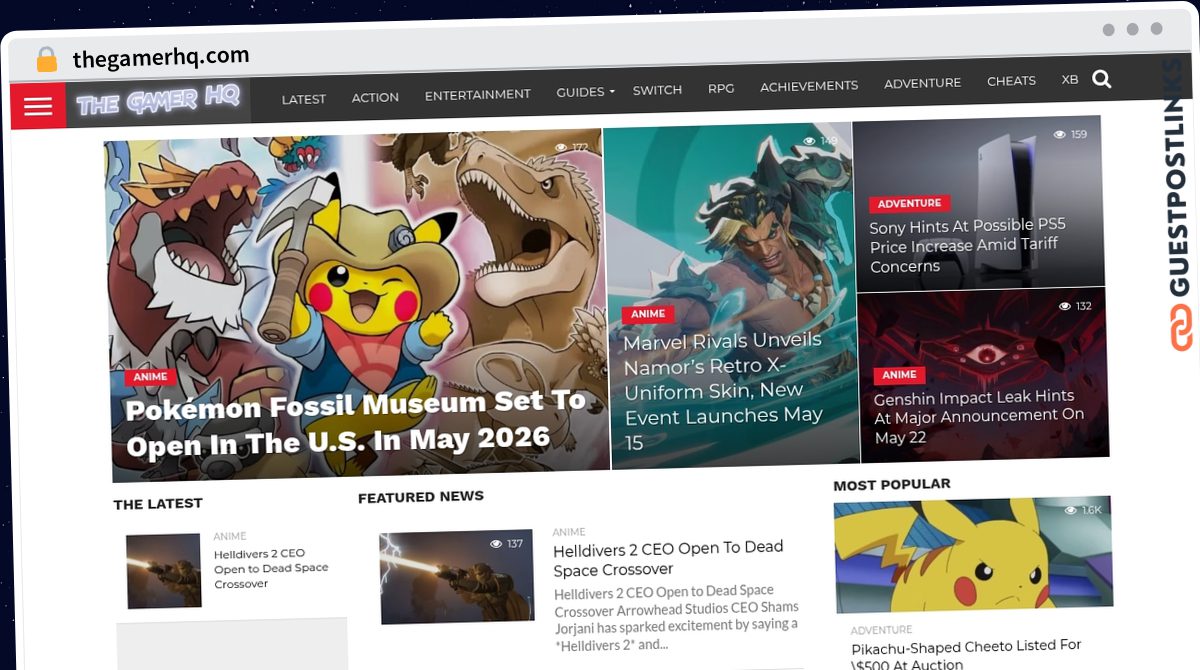Select Entertainment in the navigation bar
Viewport: 1200px width, 670px height.
pos(478,95)
